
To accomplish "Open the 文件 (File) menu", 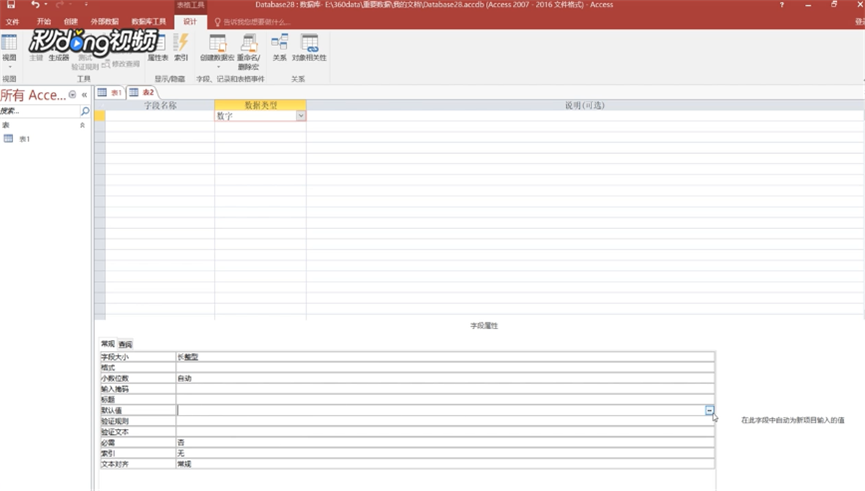I will point(12,22).
